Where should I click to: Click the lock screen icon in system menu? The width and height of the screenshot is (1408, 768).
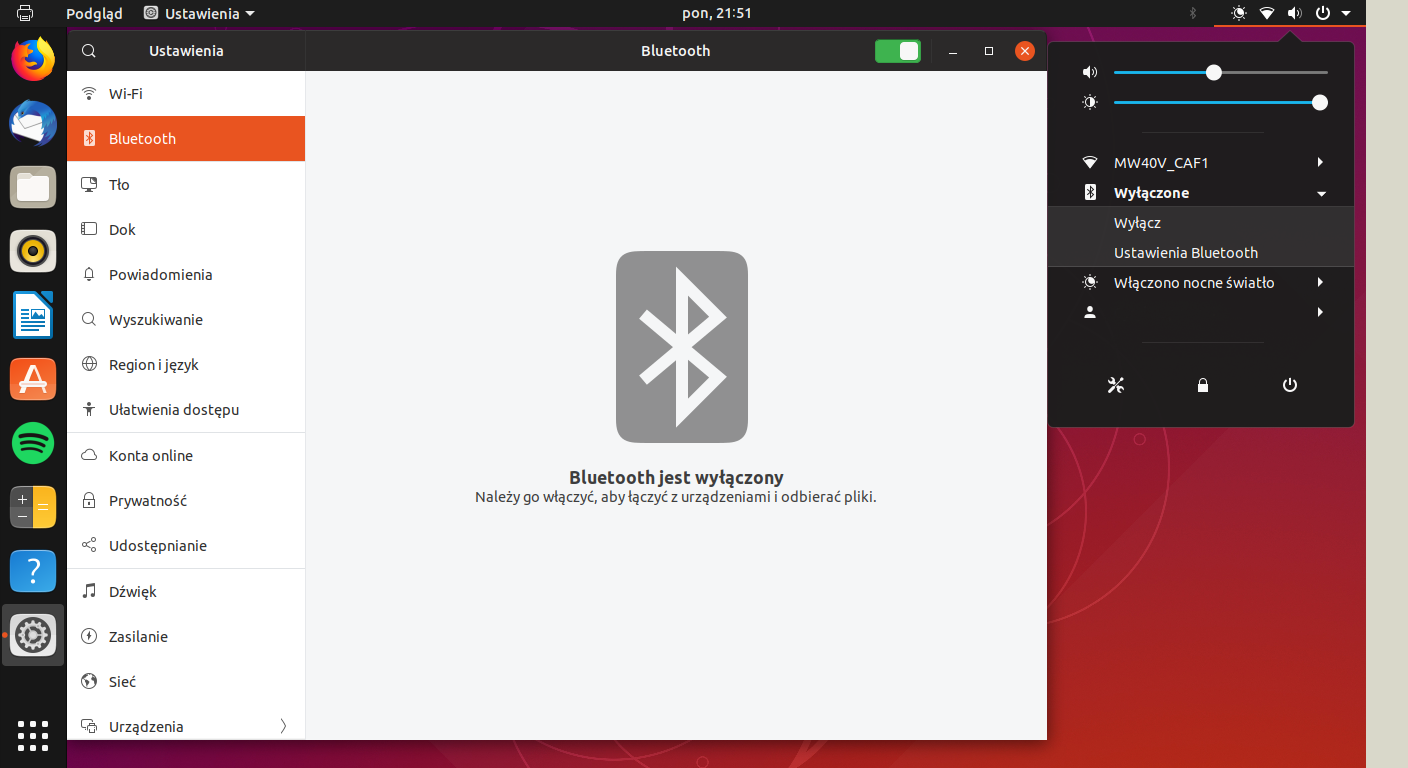pyautogui.click(x=1203, y=385)
